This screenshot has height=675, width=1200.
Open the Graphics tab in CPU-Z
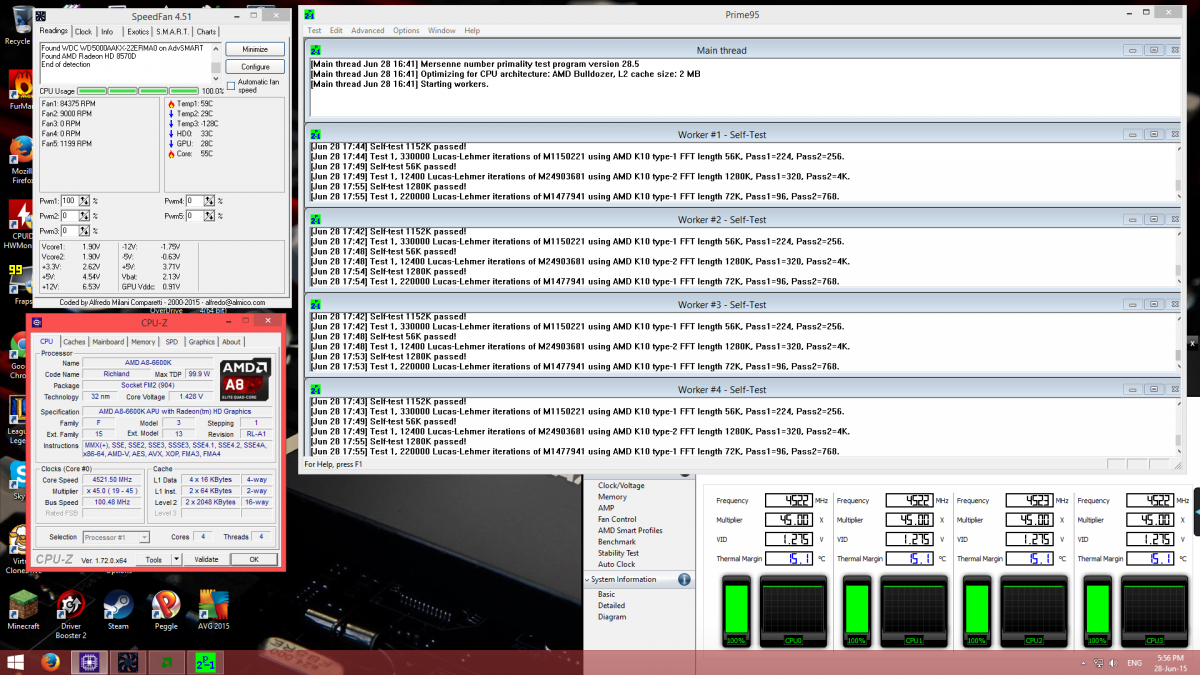202,342
